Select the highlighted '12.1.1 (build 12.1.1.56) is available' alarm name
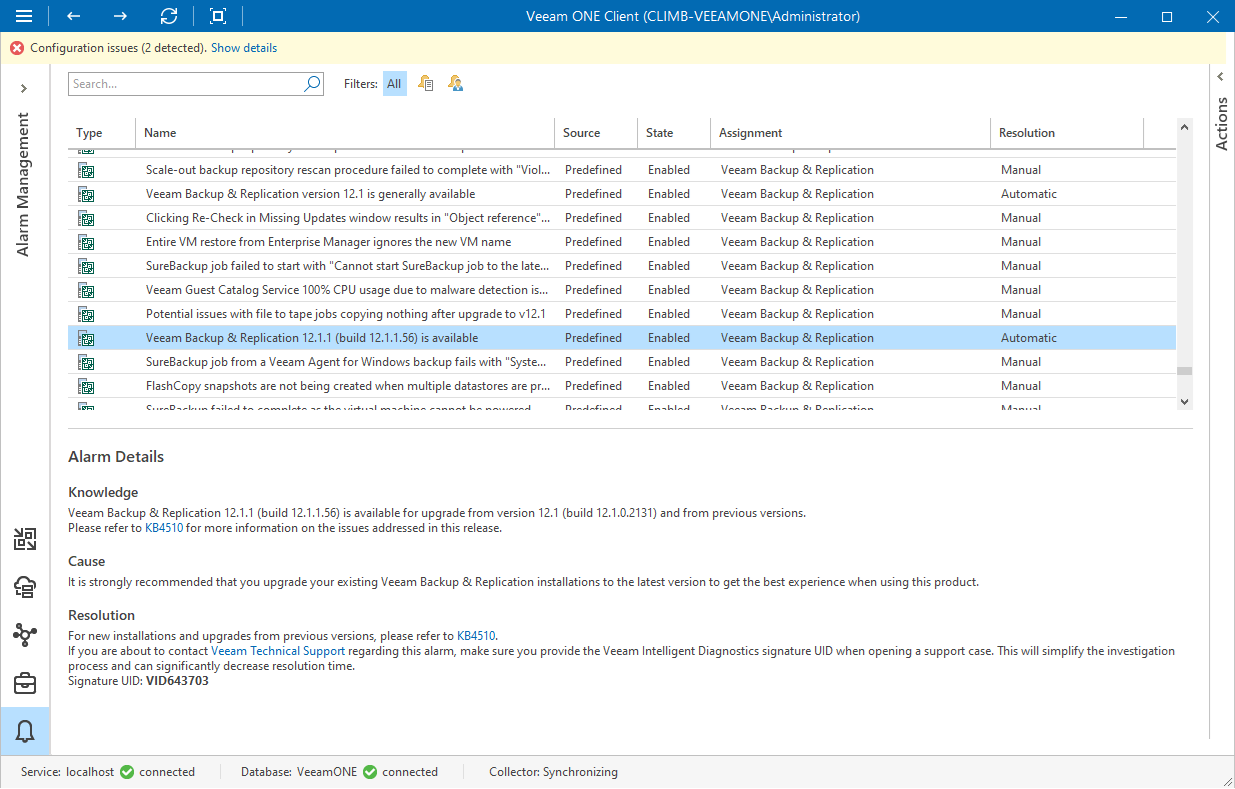Viewport: 1235px width, 789px height. click(x=312, y=338)
